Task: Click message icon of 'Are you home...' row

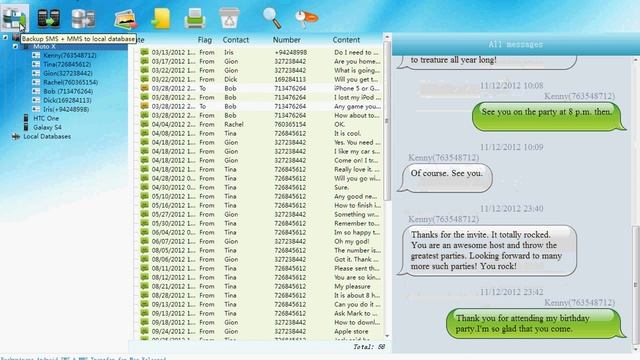Action: click(144, 61)
